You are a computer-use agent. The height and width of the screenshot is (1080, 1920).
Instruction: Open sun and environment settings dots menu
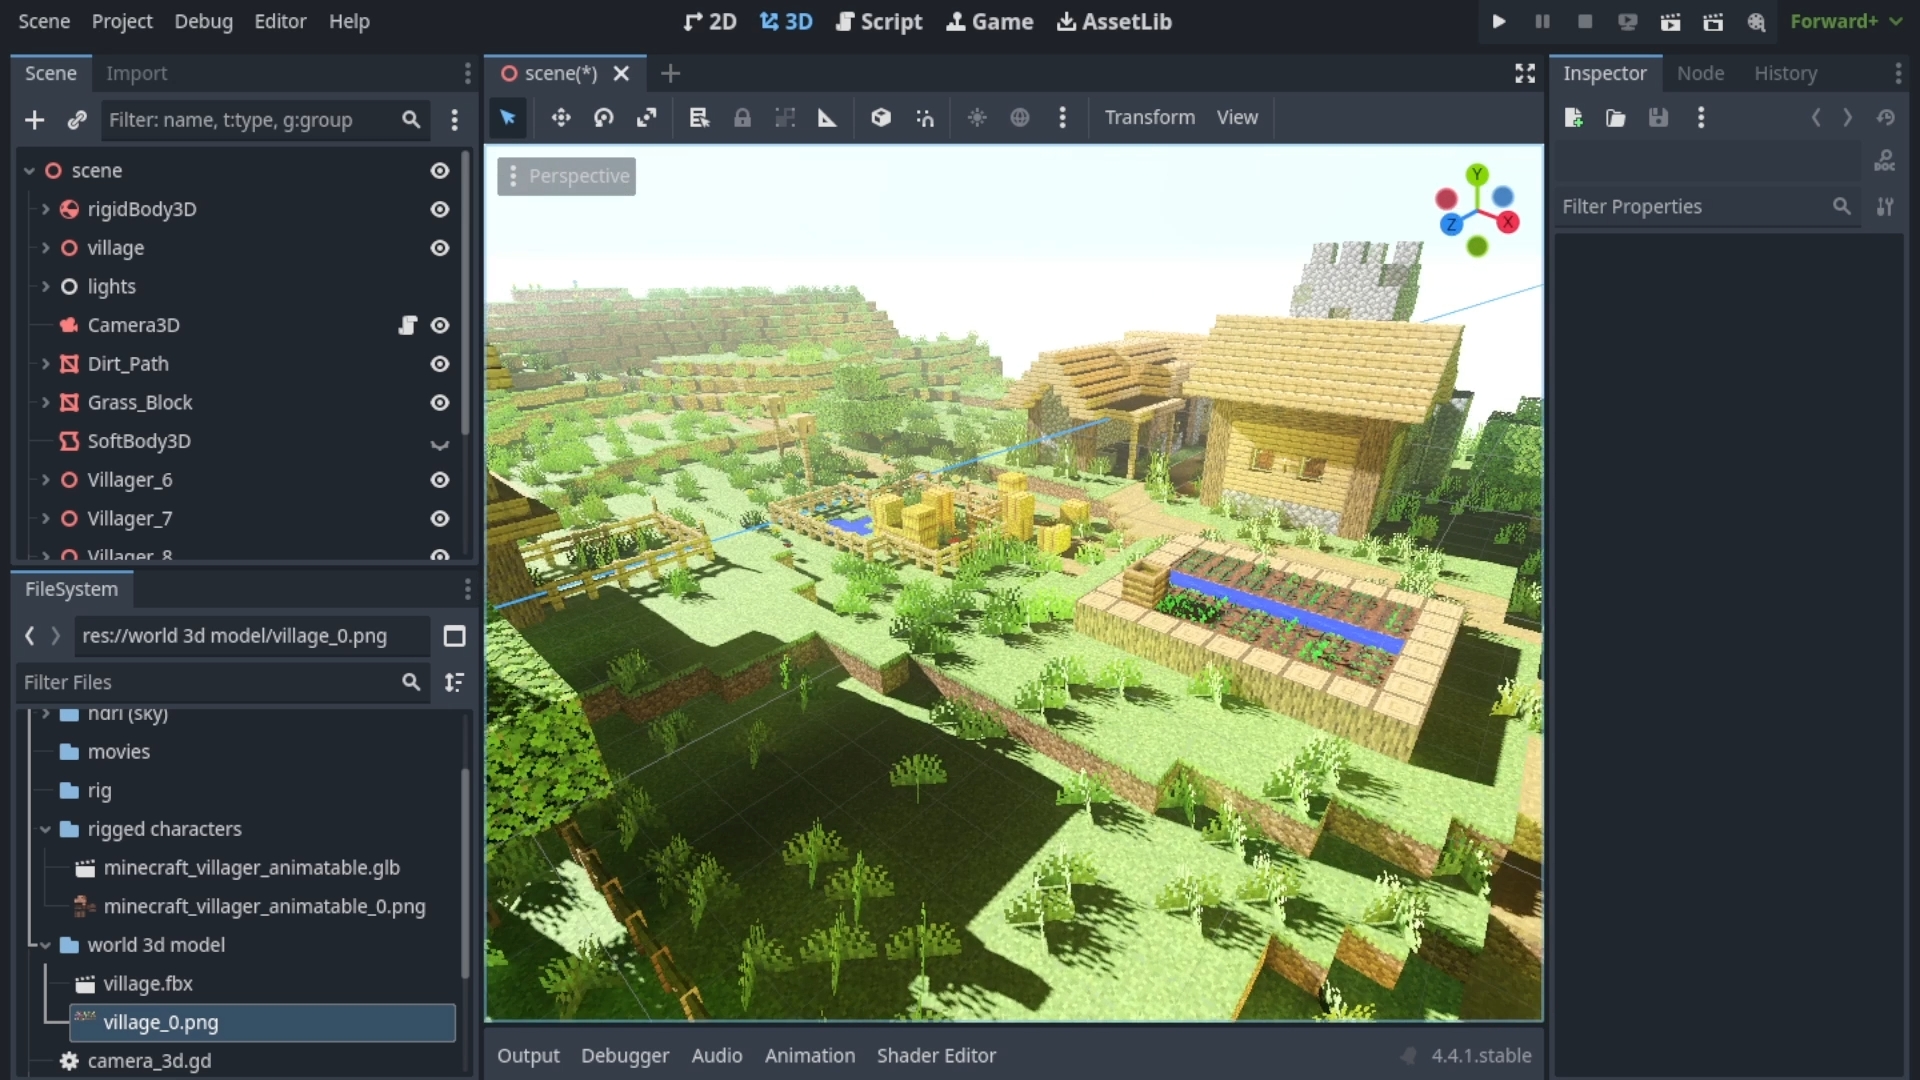tap(1062, 118)
